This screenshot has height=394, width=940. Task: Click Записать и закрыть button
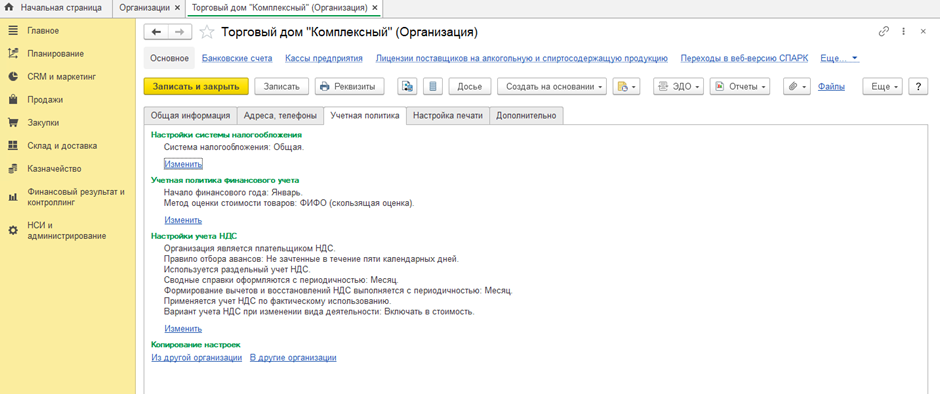[x=195, y=86]
